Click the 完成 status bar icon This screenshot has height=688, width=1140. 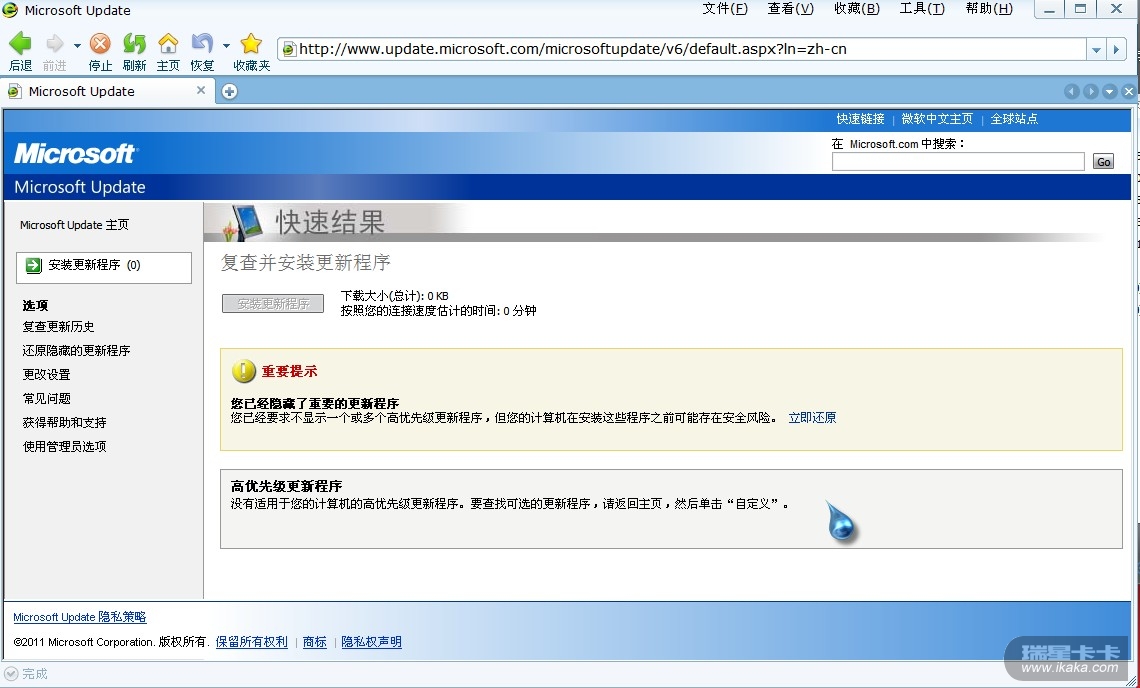[x=11, y=674]
